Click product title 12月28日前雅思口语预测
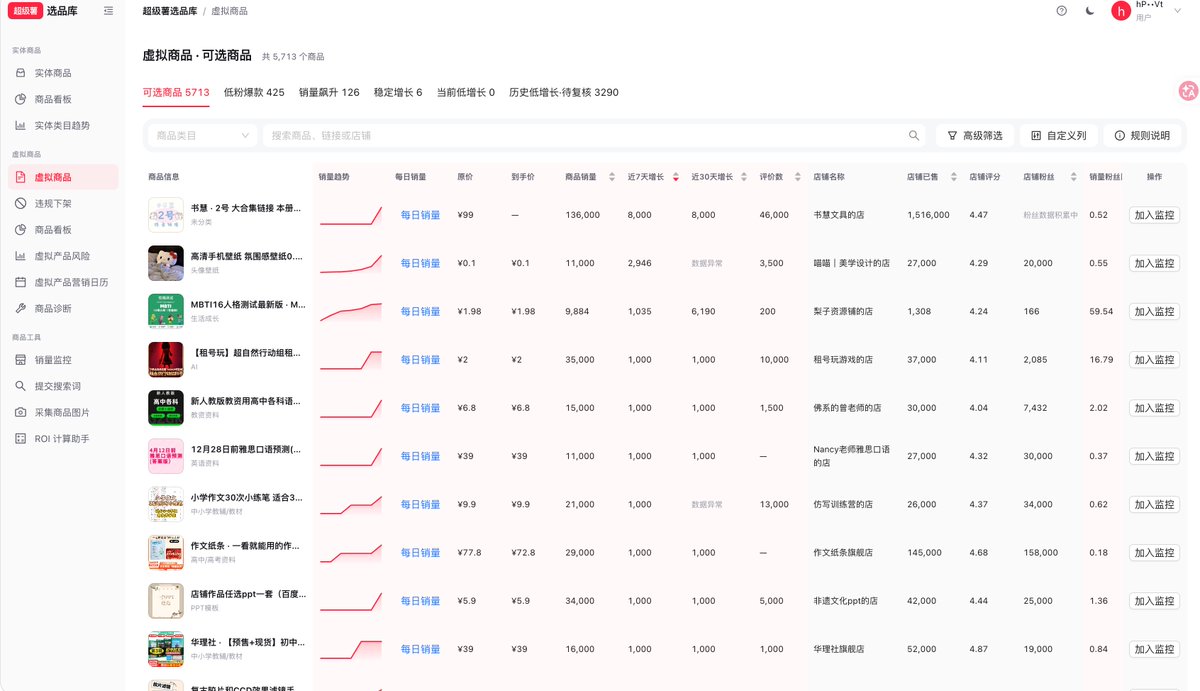The height and width of the screenshot is (691, 1200). click(246, 449)
